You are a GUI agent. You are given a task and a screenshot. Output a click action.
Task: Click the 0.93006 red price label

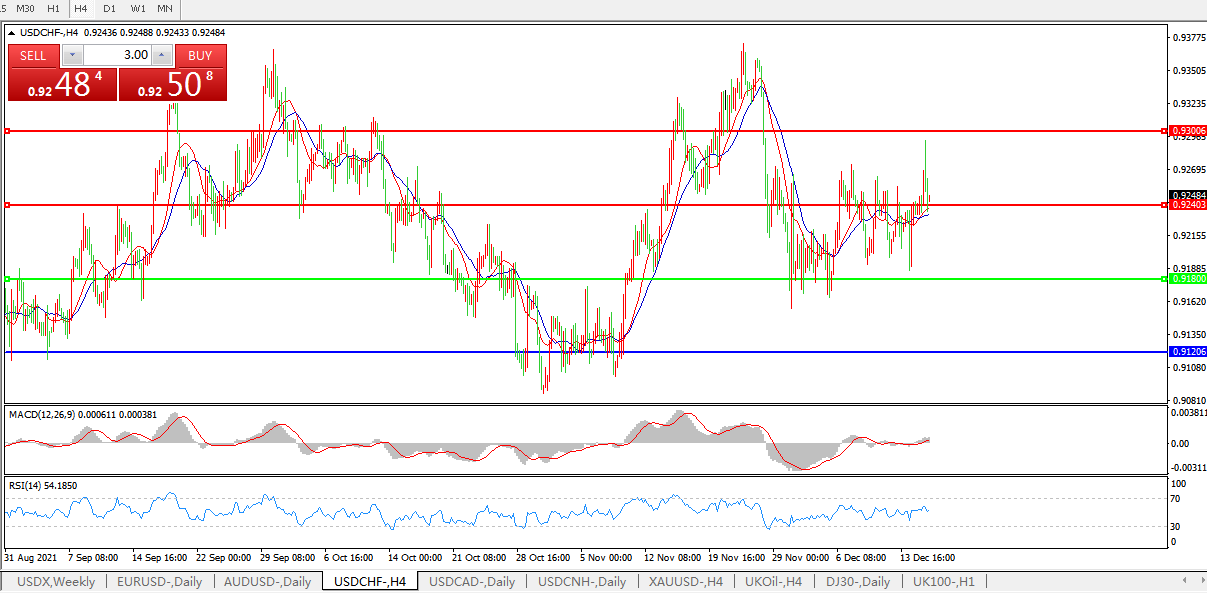point(1188,131)
